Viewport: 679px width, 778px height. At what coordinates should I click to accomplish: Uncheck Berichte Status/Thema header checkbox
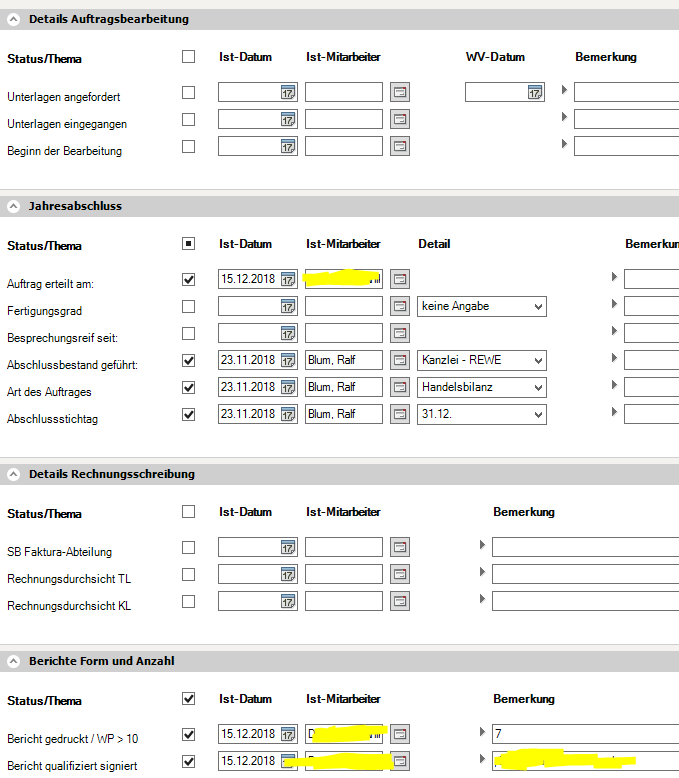click(189, 699)
